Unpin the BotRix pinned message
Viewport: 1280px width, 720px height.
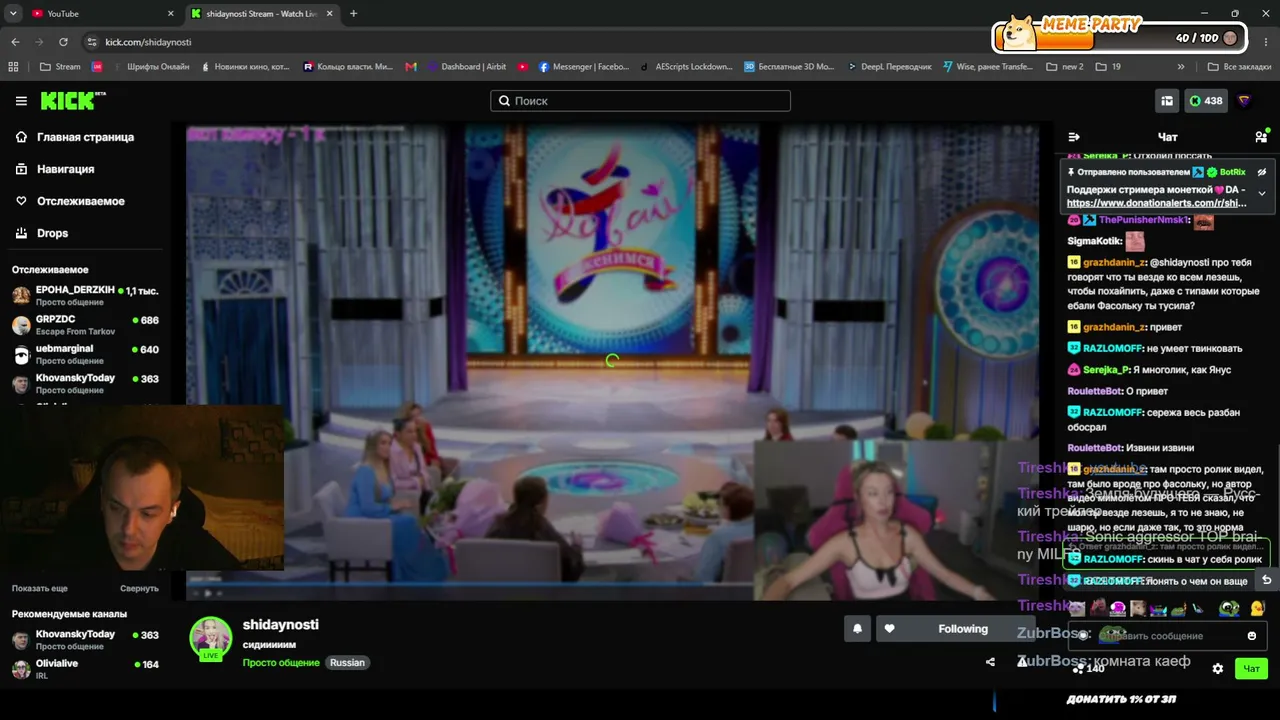tap(1262, 172)
